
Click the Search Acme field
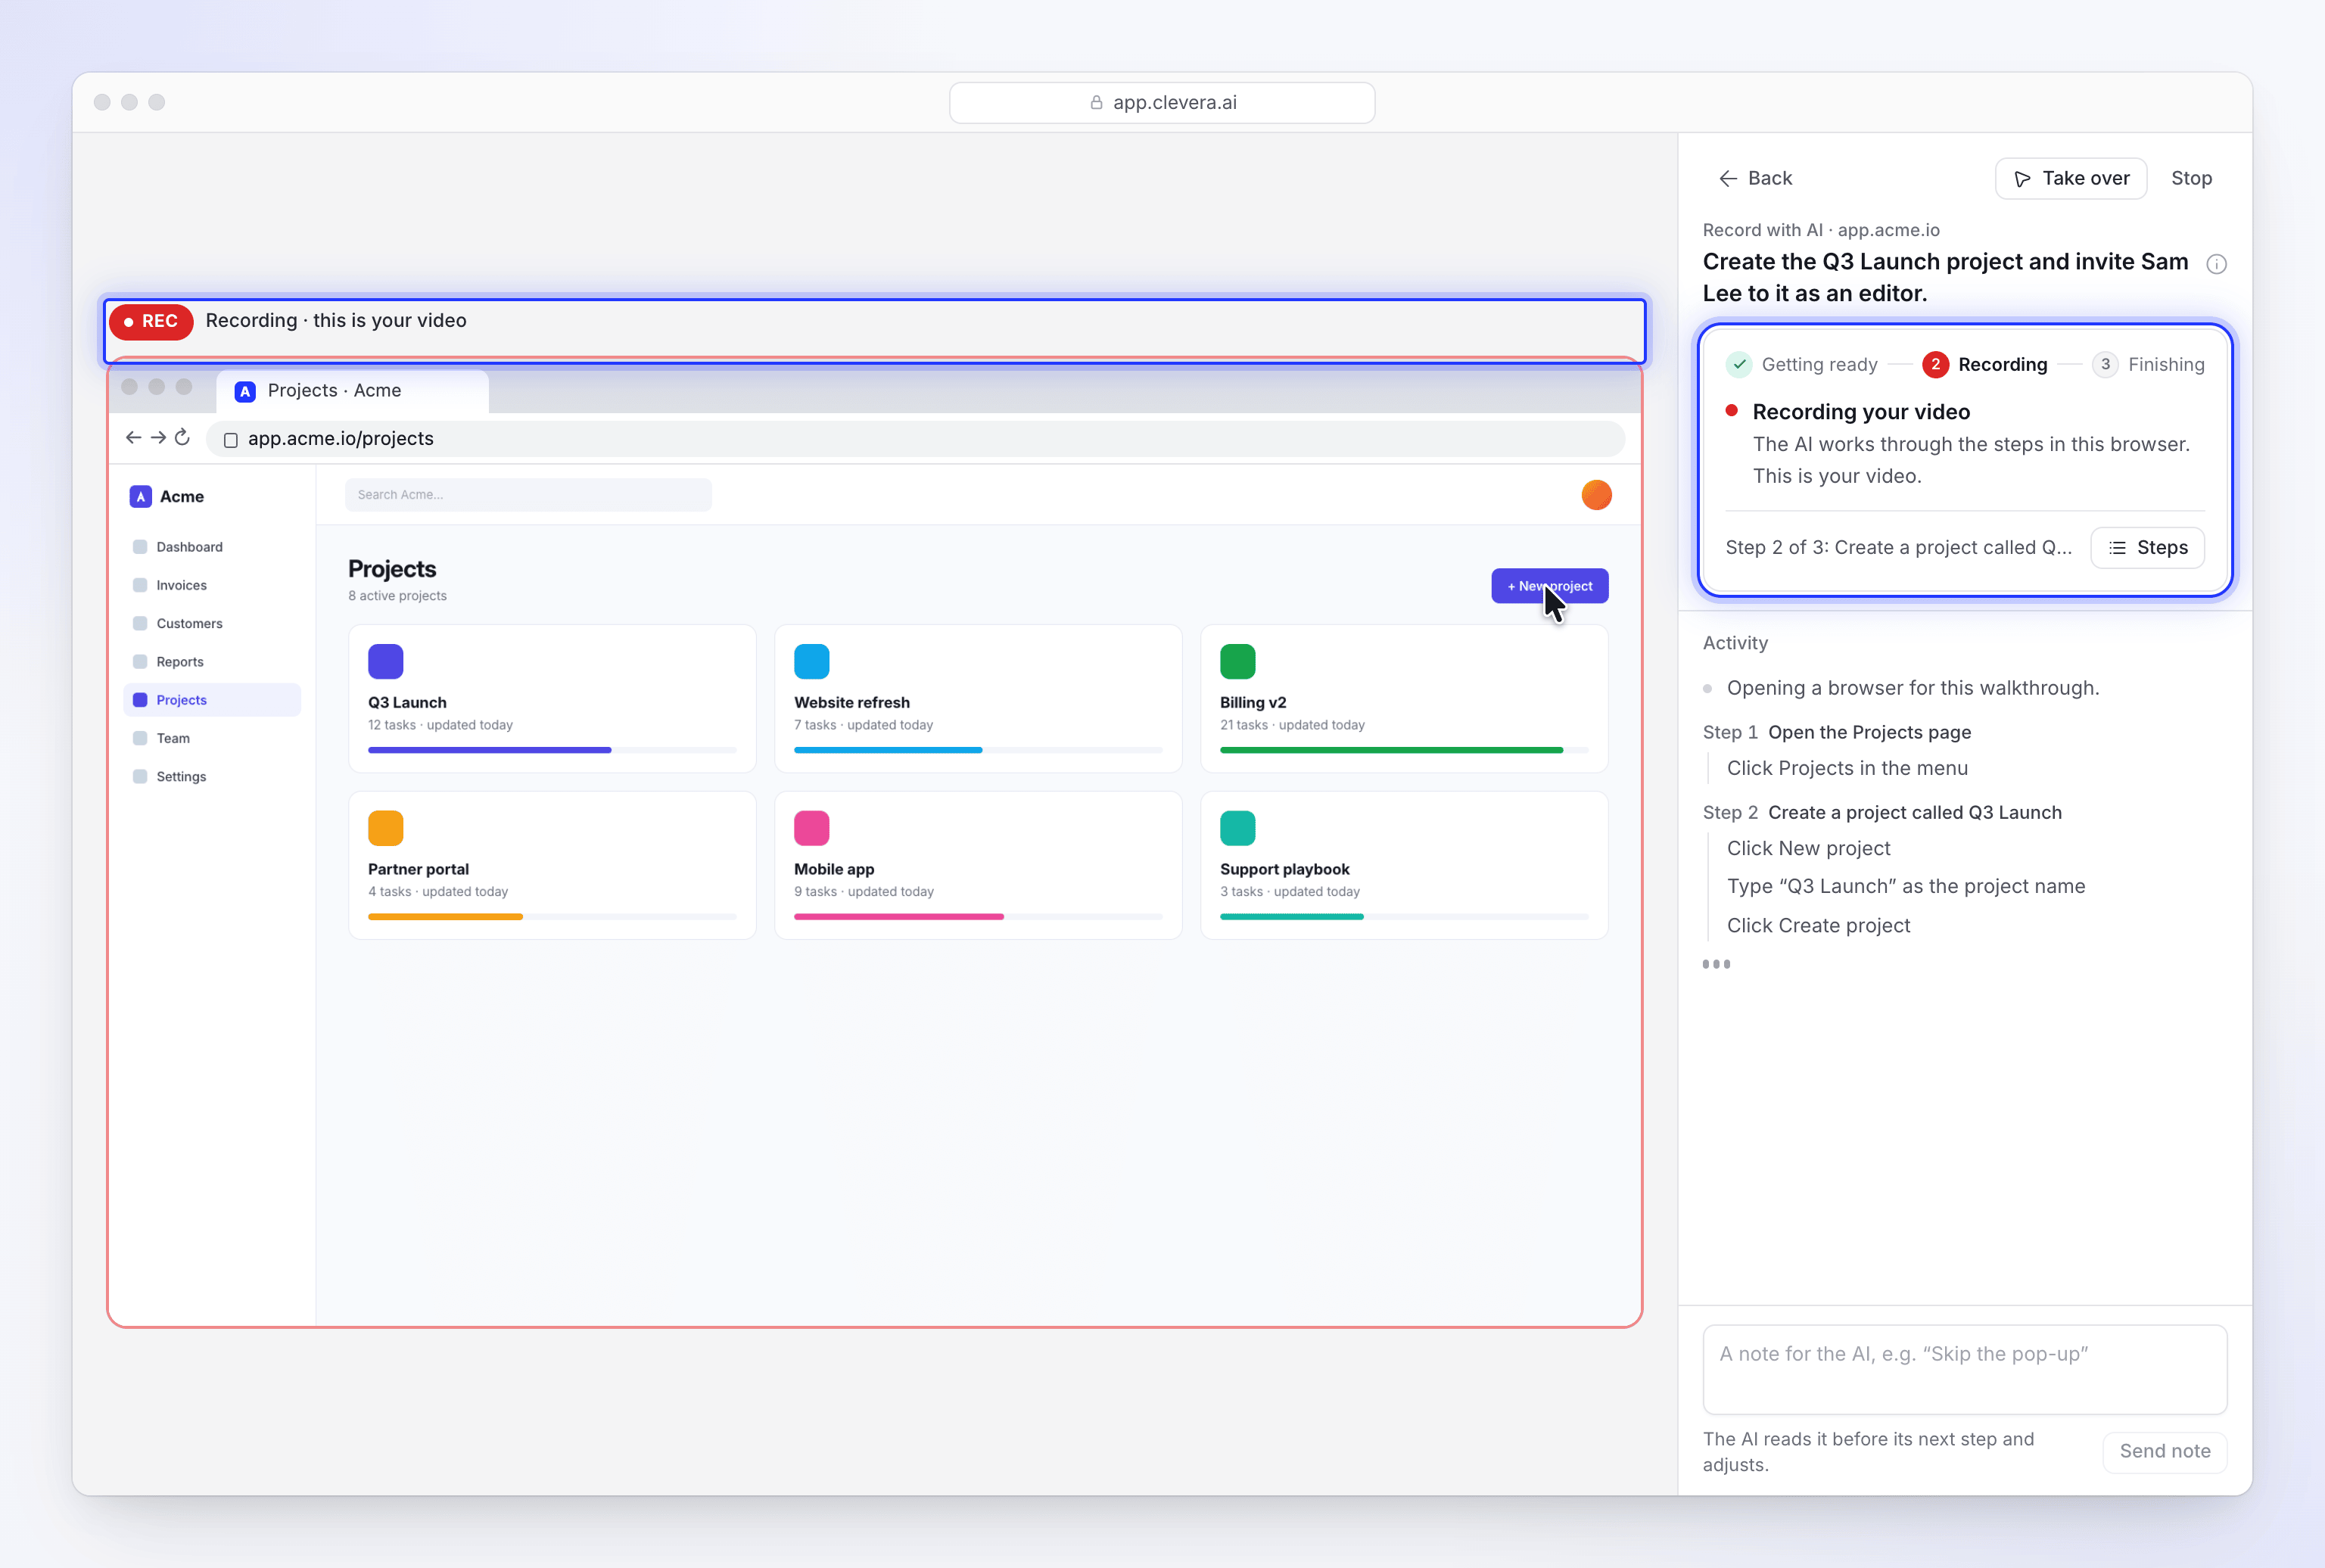(x=528, y=495)
